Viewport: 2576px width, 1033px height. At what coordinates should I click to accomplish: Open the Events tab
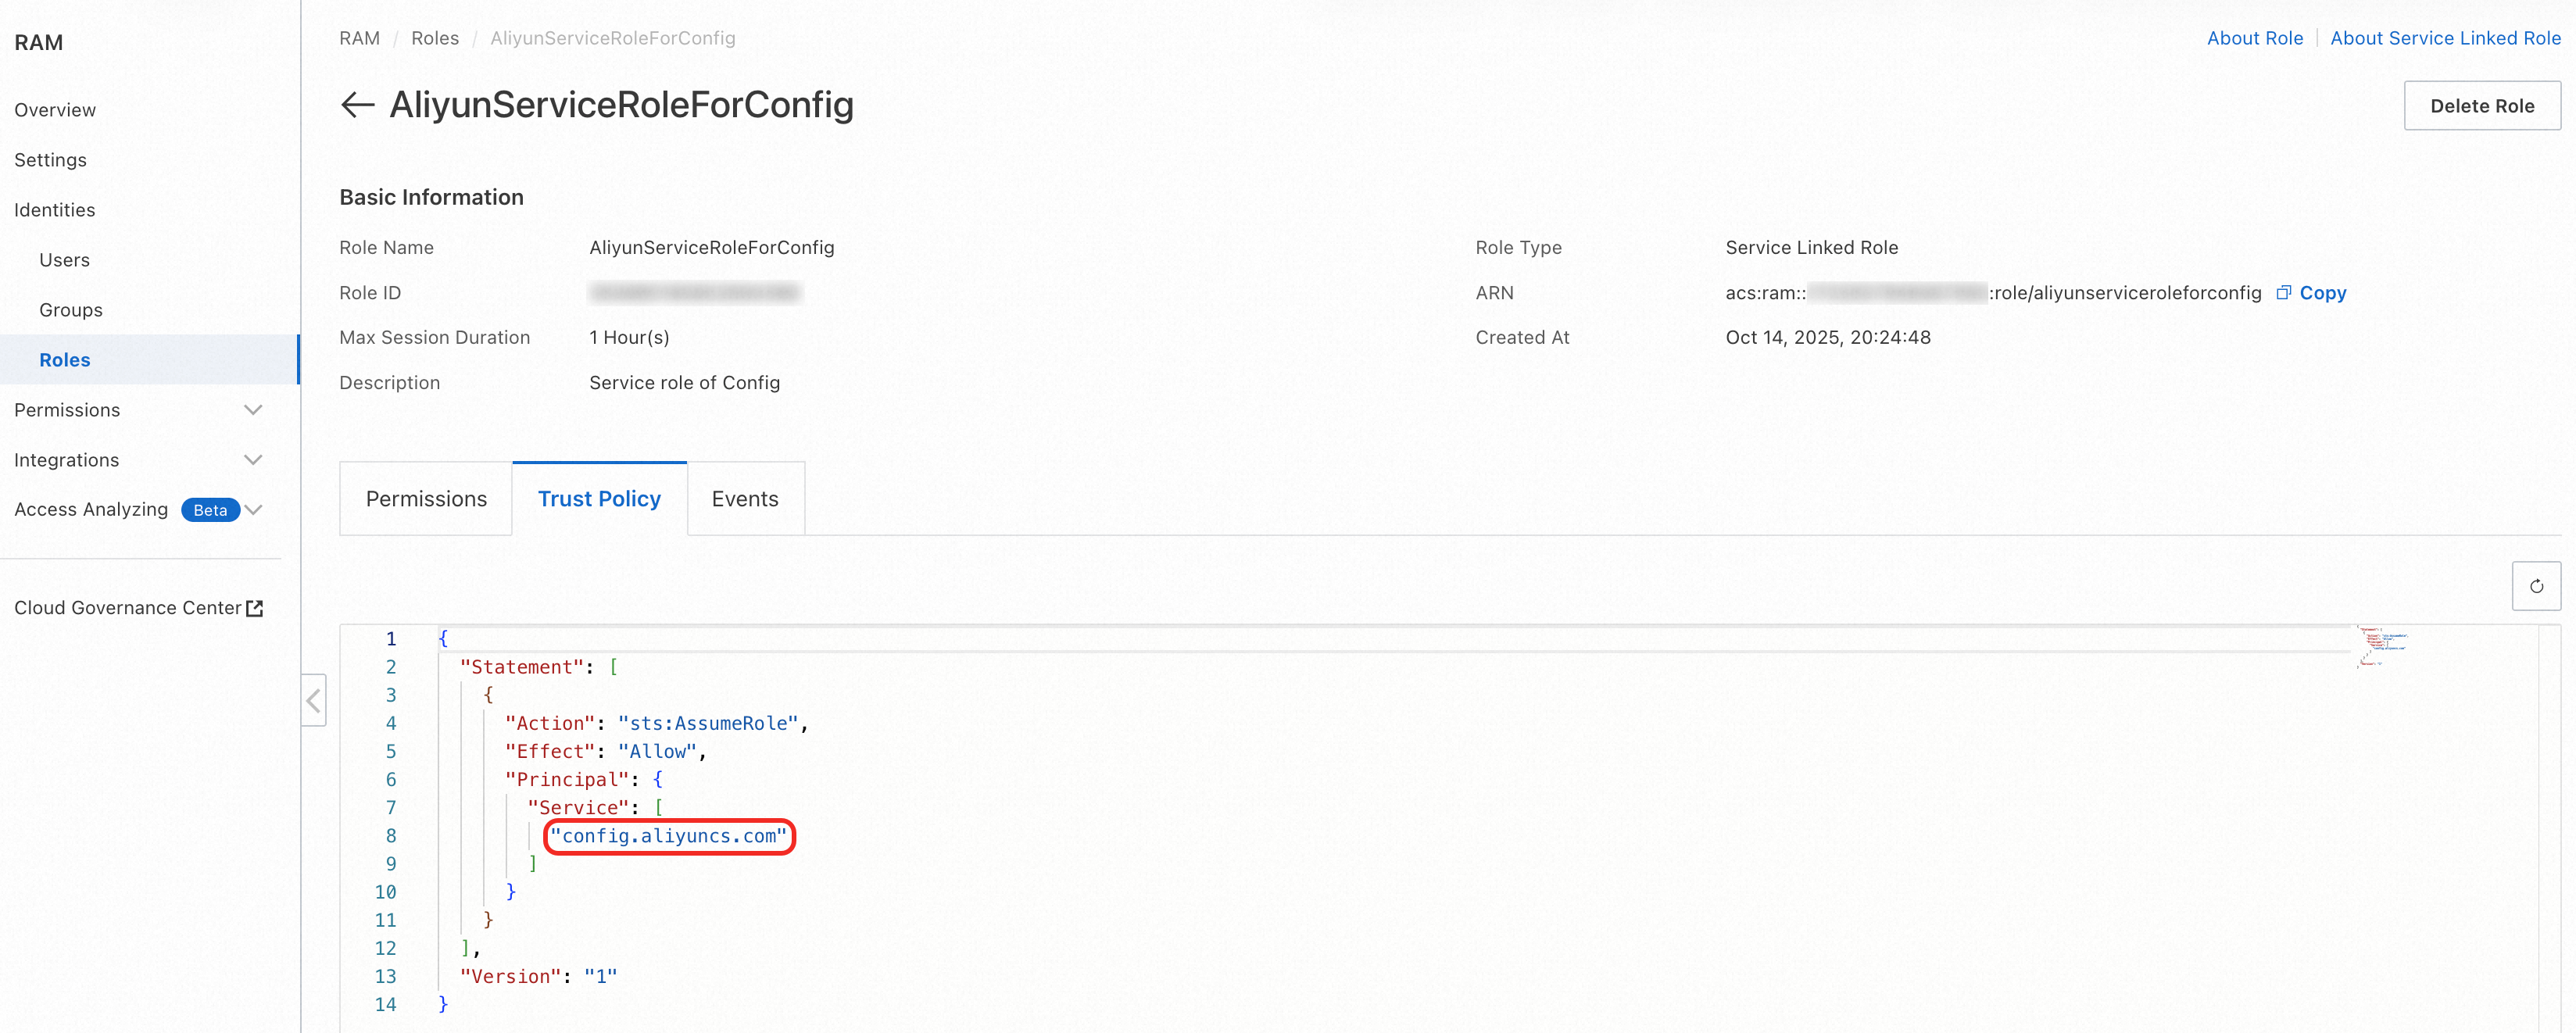click(744, 499)
